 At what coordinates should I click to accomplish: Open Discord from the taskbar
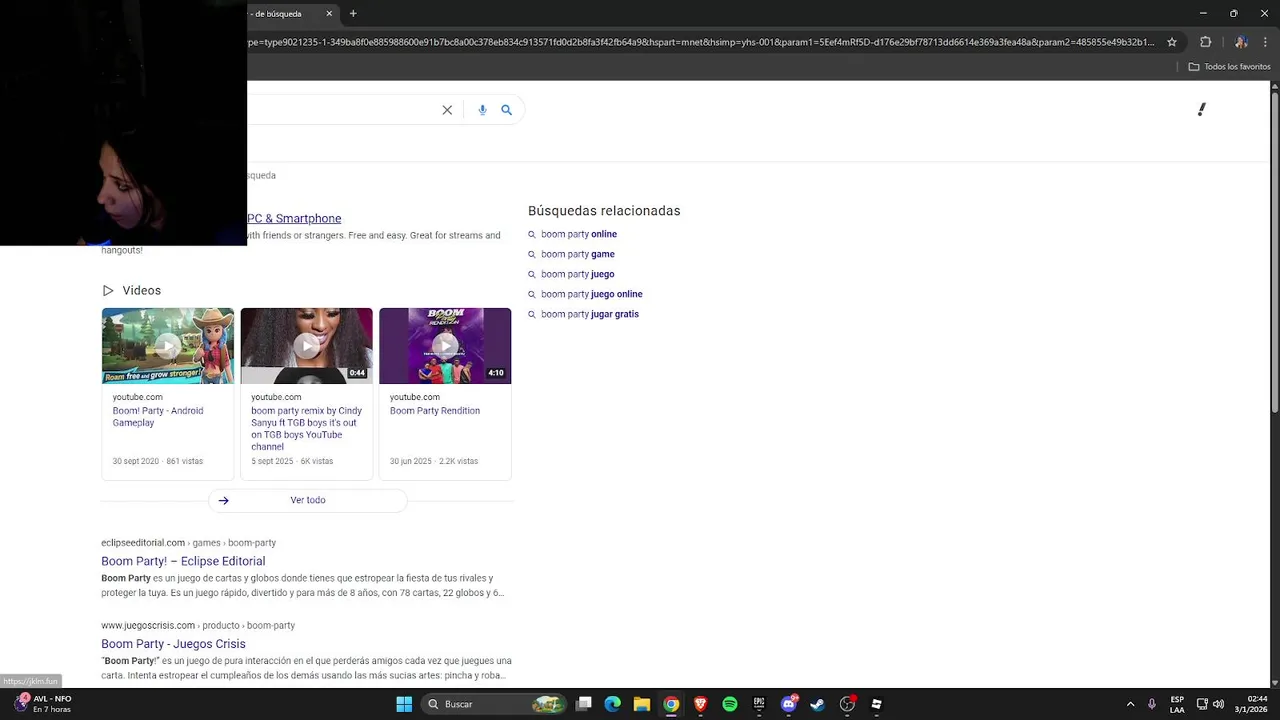788,704
